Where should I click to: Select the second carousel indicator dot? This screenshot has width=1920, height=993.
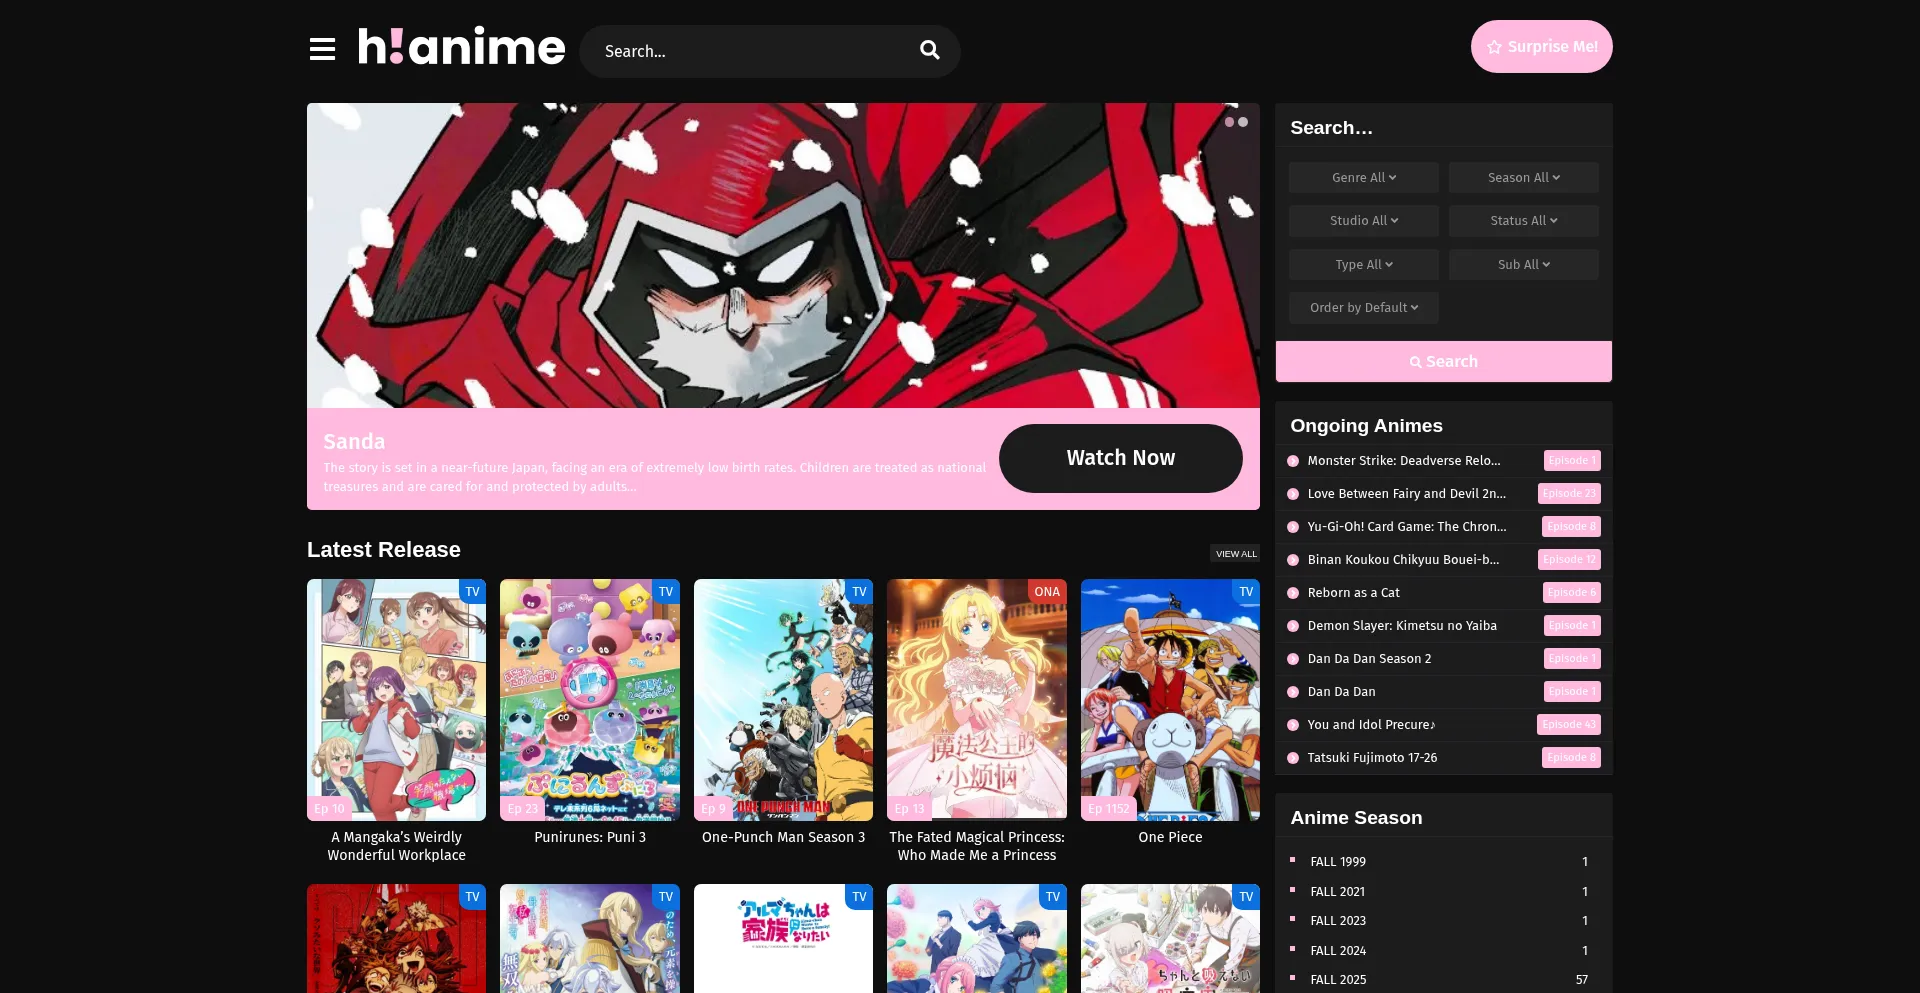pyautogui.click(x=1243, y=122)
